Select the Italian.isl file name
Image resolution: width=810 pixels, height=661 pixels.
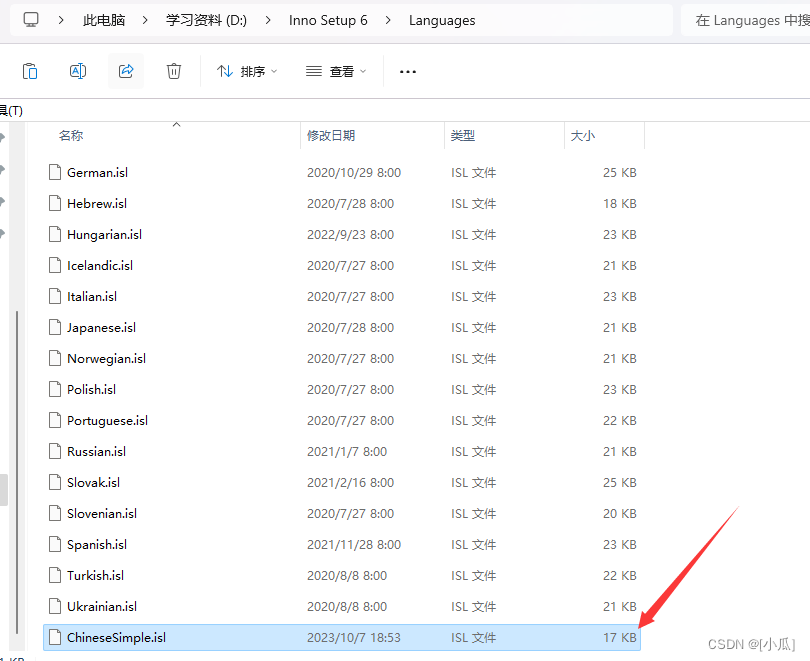tap(92, 296)
